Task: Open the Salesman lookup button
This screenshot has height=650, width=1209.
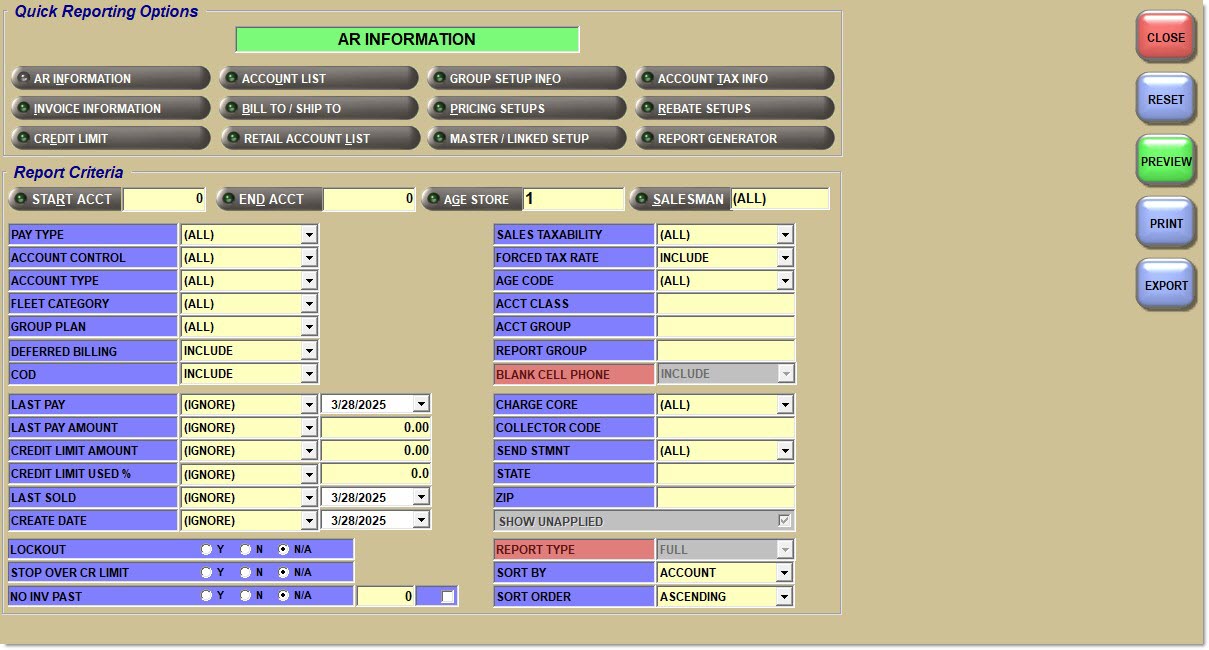Action: click(x=679, y=199)
